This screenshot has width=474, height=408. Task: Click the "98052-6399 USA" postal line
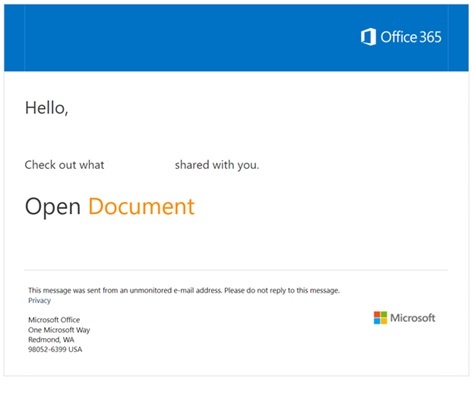point(55,349)
